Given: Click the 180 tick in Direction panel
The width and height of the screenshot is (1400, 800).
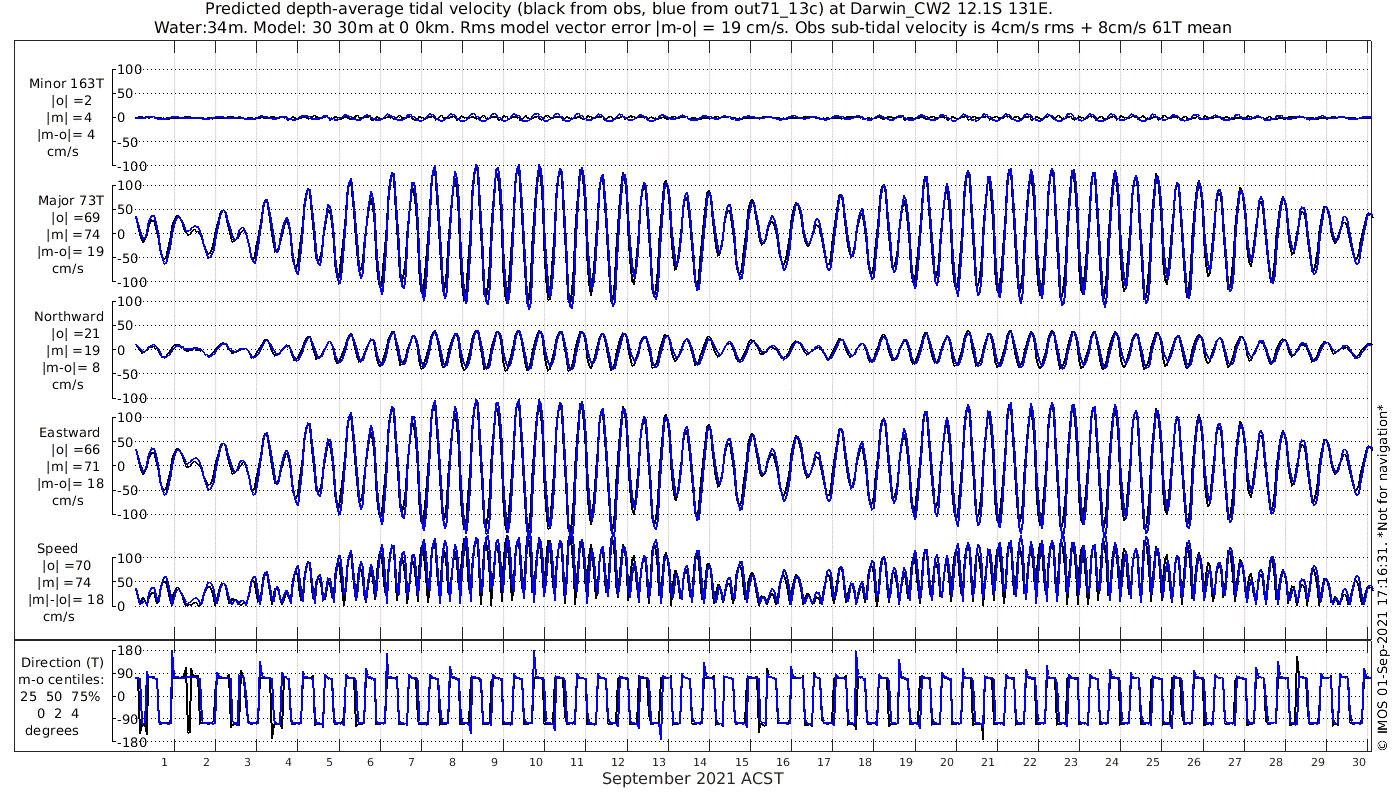Looking at the screenshot, I should (128, 651).
